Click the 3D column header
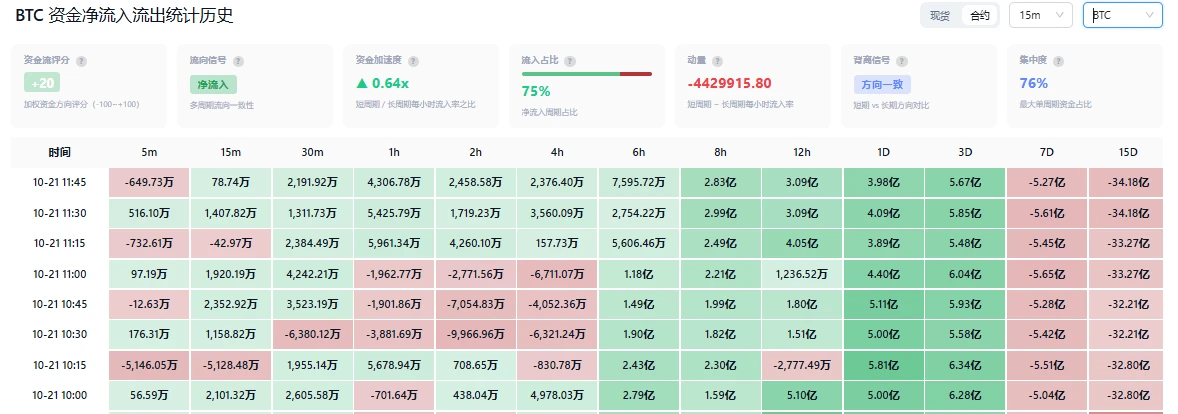 (965, 153)
